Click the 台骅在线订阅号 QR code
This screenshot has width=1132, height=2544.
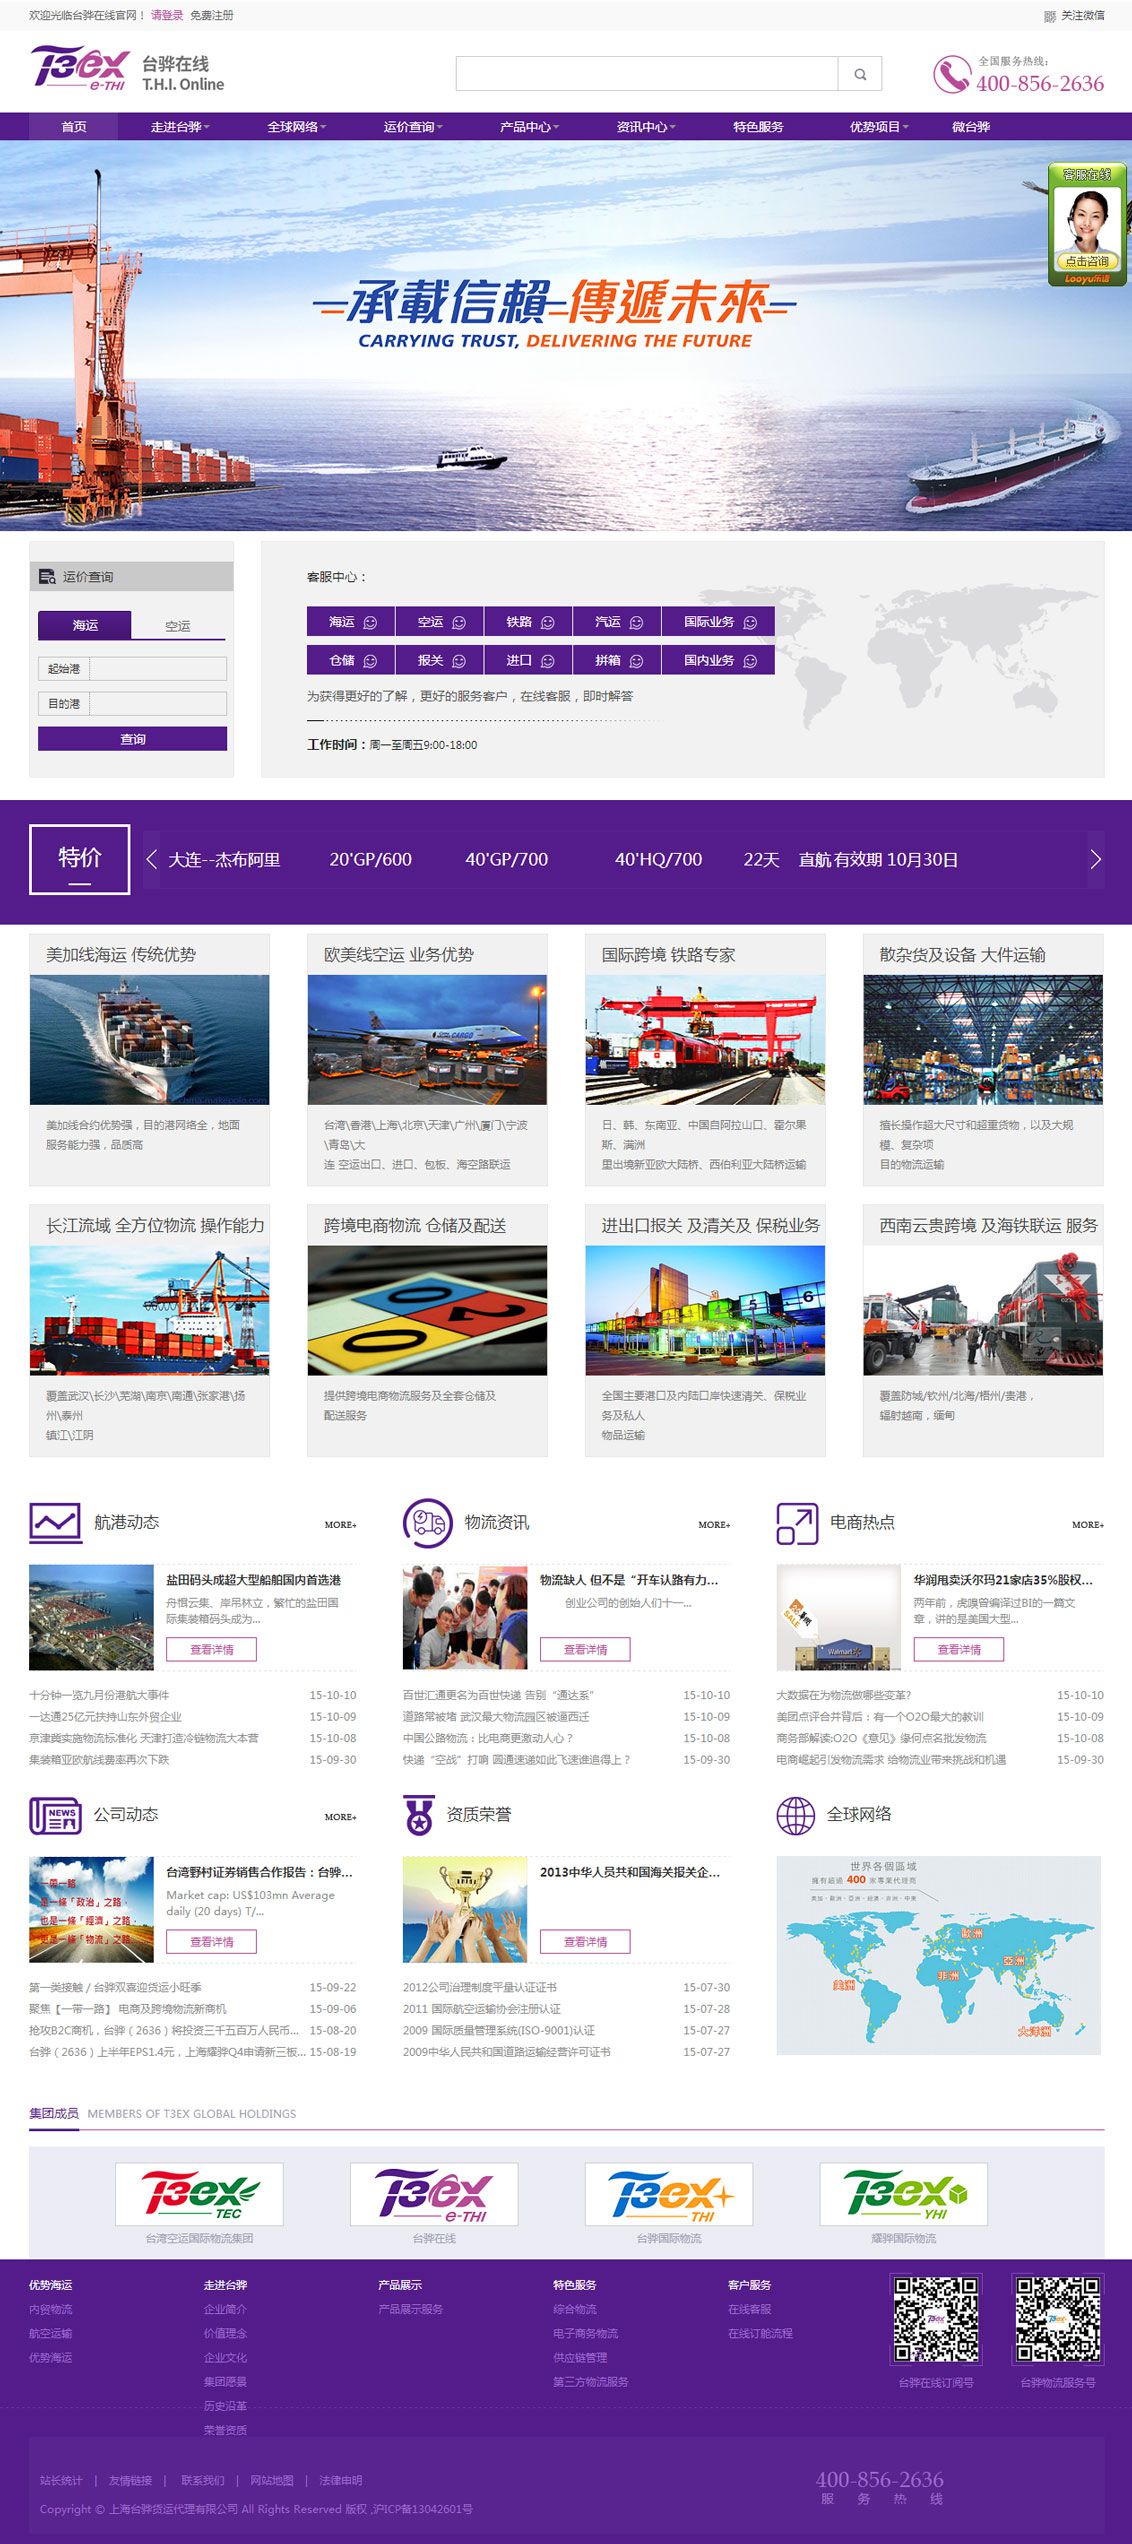click(936, 2320)
